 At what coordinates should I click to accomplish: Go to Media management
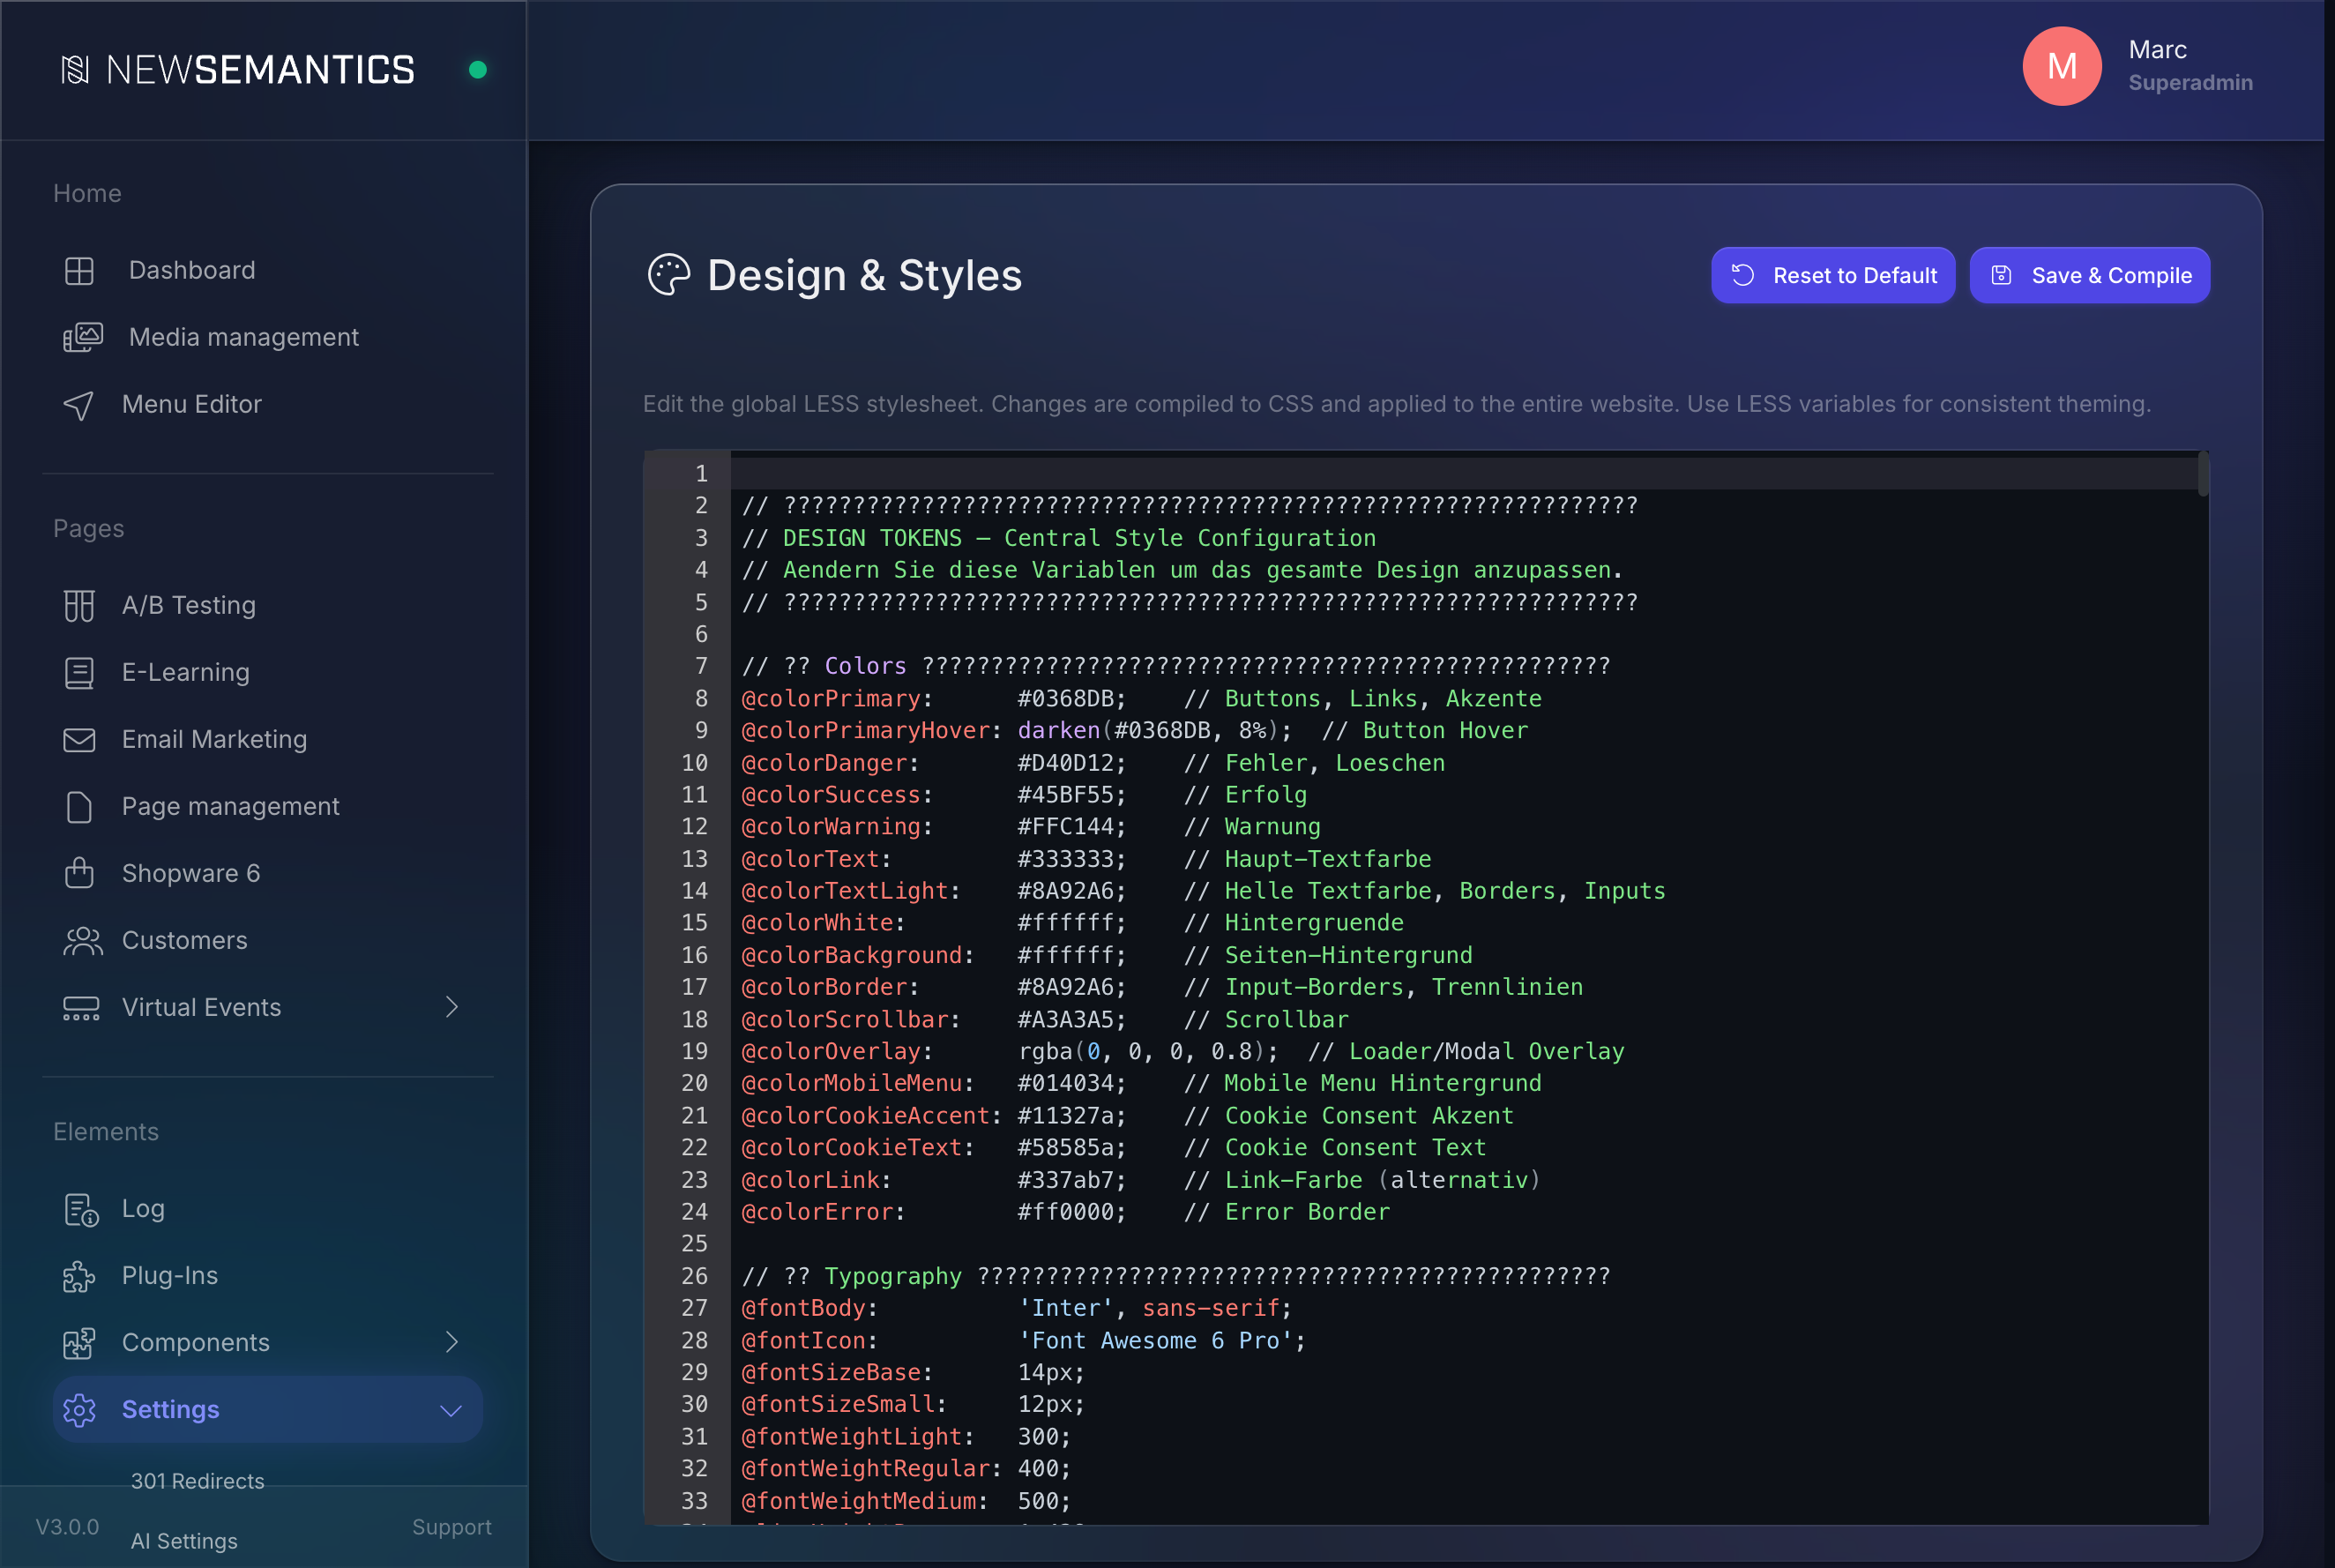pos(243,337)
